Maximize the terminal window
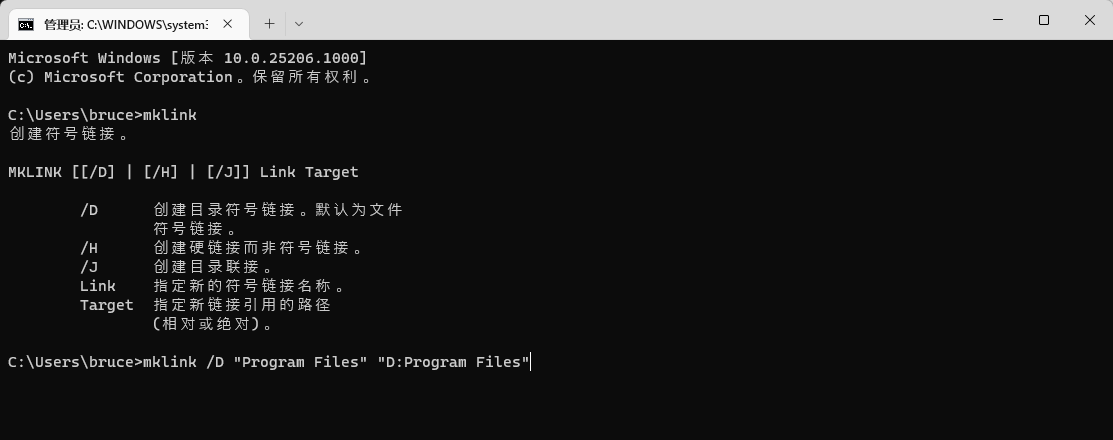The height and width of the screenshot is (440, 1113). [x=1044, y=21]
